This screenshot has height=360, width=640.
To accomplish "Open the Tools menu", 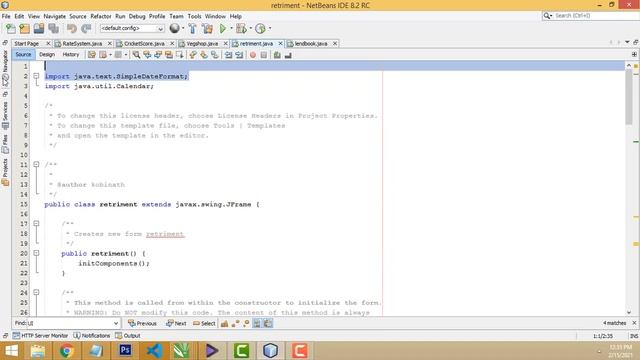I will [194, 16].
